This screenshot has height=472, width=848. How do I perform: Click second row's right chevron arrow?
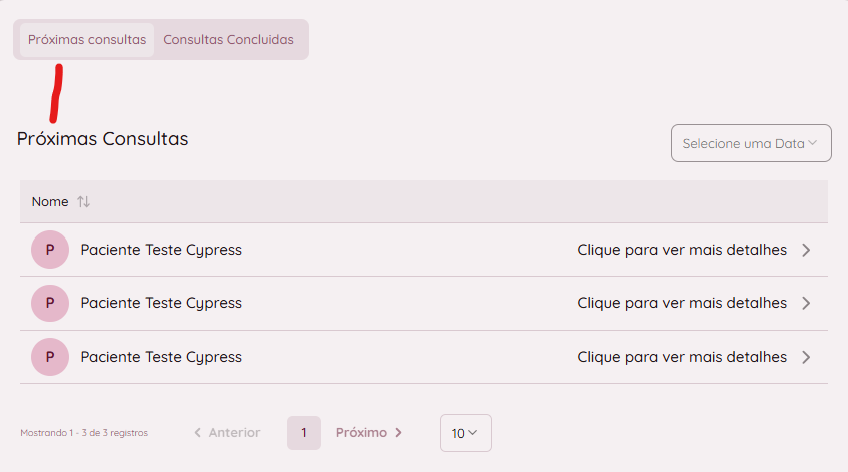[807, 303]
